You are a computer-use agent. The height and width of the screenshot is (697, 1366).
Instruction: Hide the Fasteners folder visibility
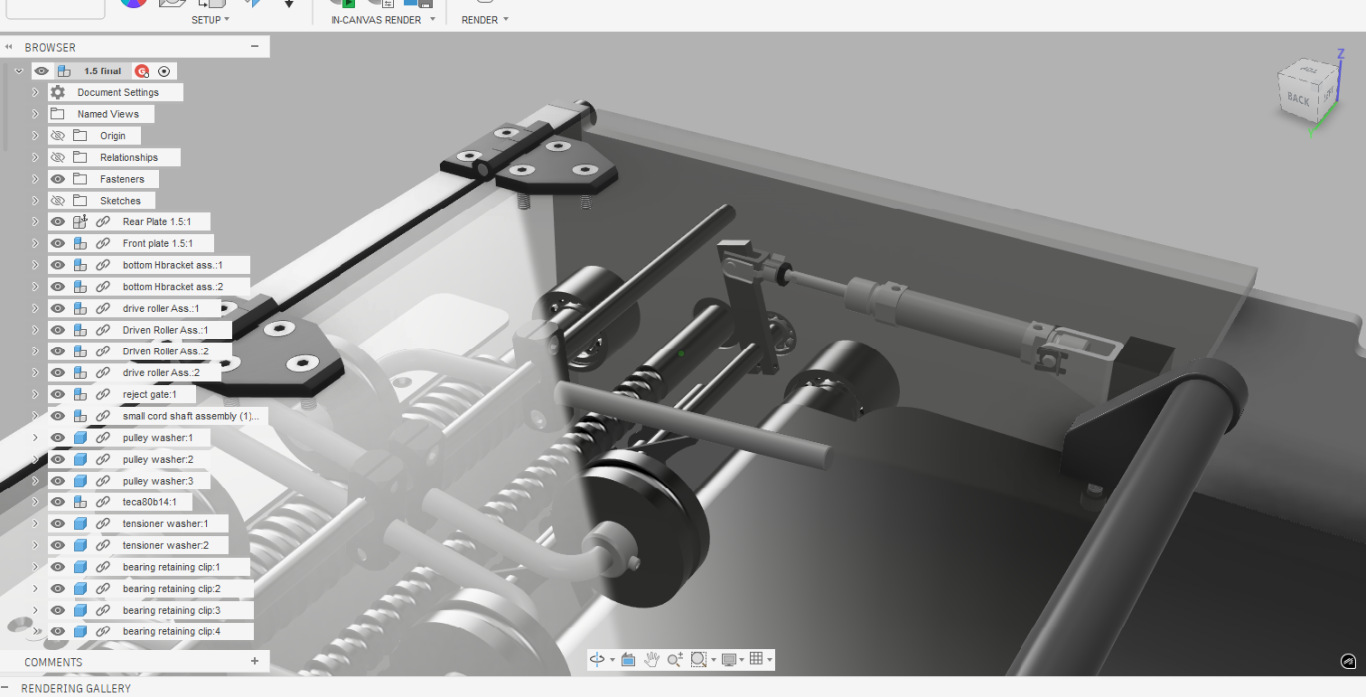point(58,179)
